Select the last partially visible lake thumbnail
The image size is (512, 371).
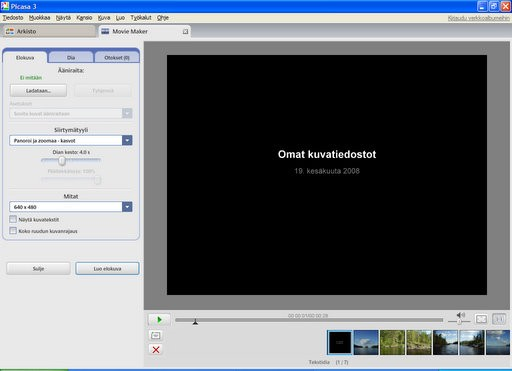498,342
